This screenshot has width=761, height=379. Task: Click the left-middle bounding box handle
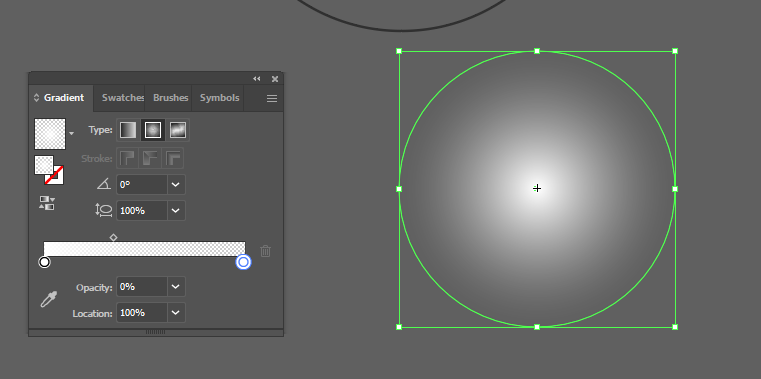tap(399, 189)
